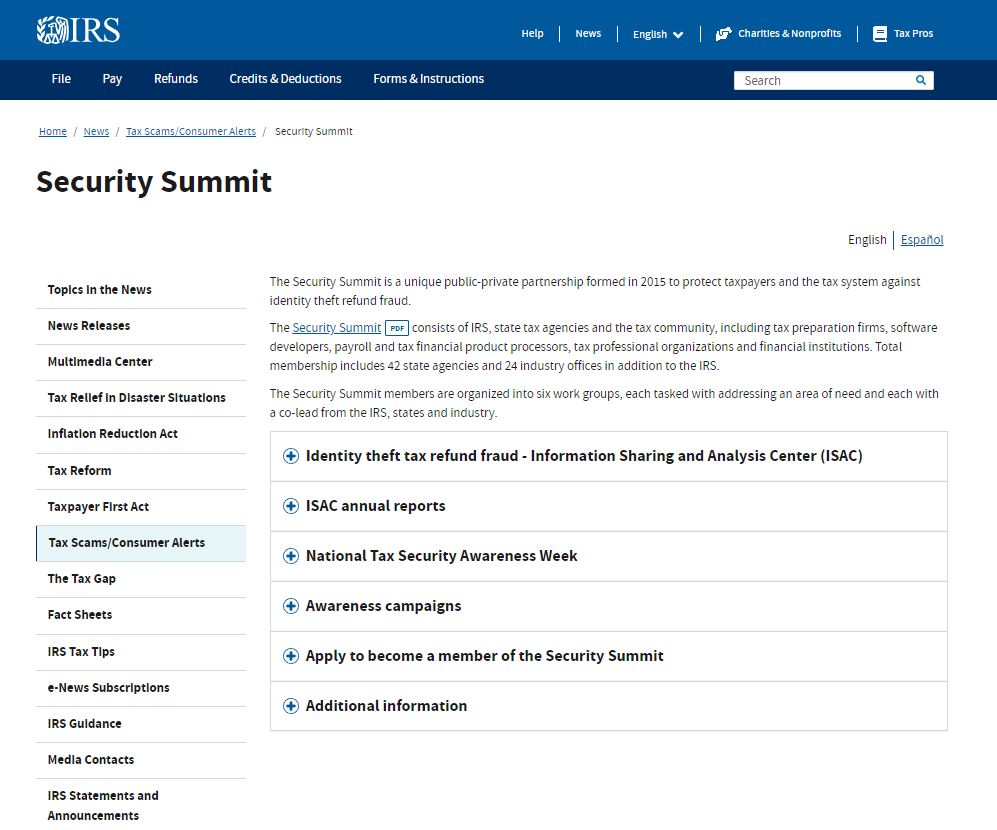
Task: Click the Security Summit page heading
Action: click(x=154, y=182)
